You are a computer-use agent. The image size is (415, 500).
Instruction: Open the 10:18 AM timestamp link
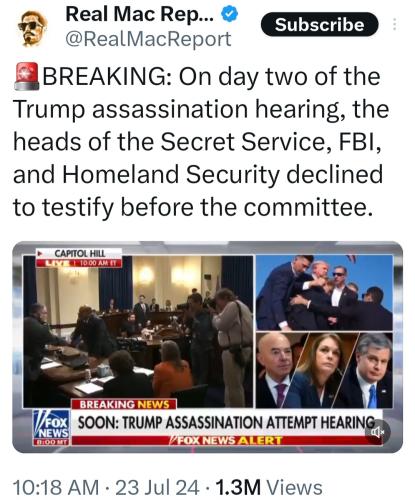[56, 487]
